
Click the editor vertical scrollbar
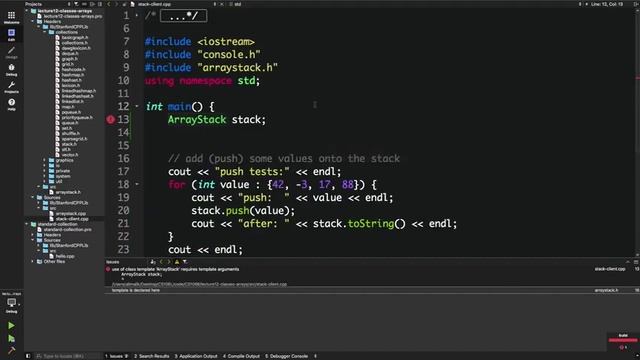pos(638,133)
